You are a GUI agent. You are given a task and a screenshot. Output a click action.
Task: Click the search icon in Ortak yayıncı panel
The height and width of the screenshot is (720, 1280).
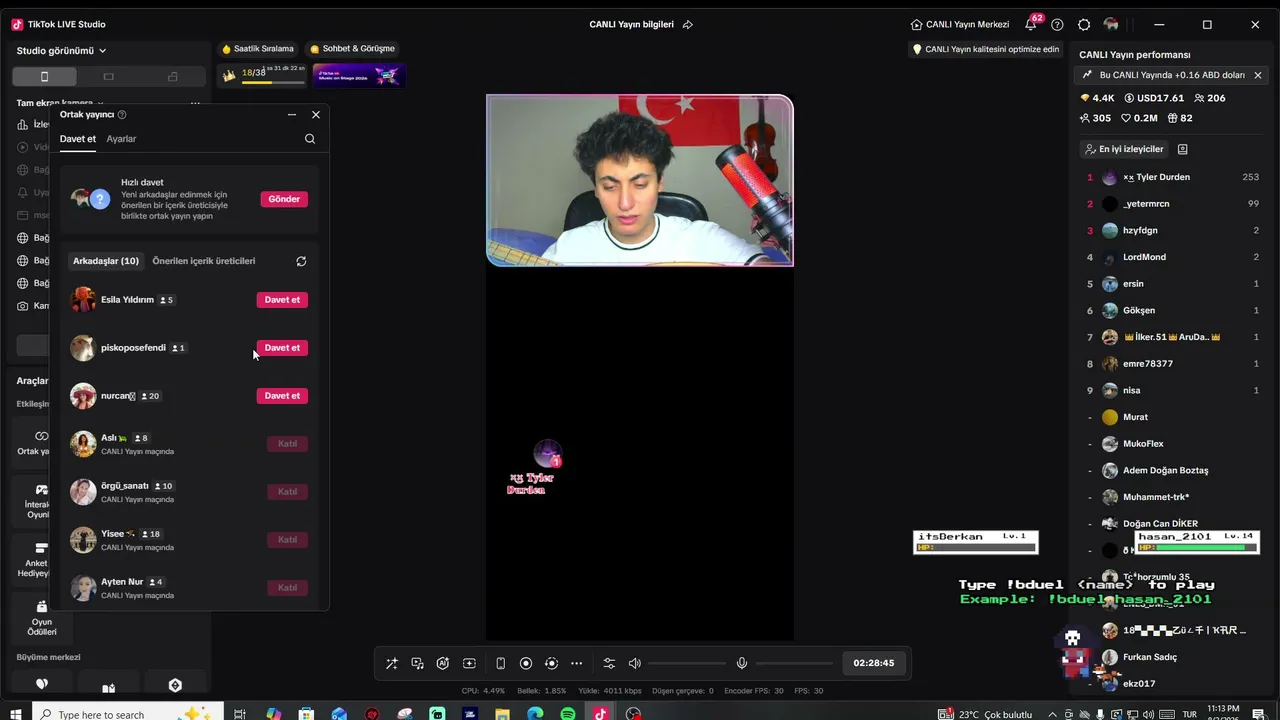[x=310, y=140]
